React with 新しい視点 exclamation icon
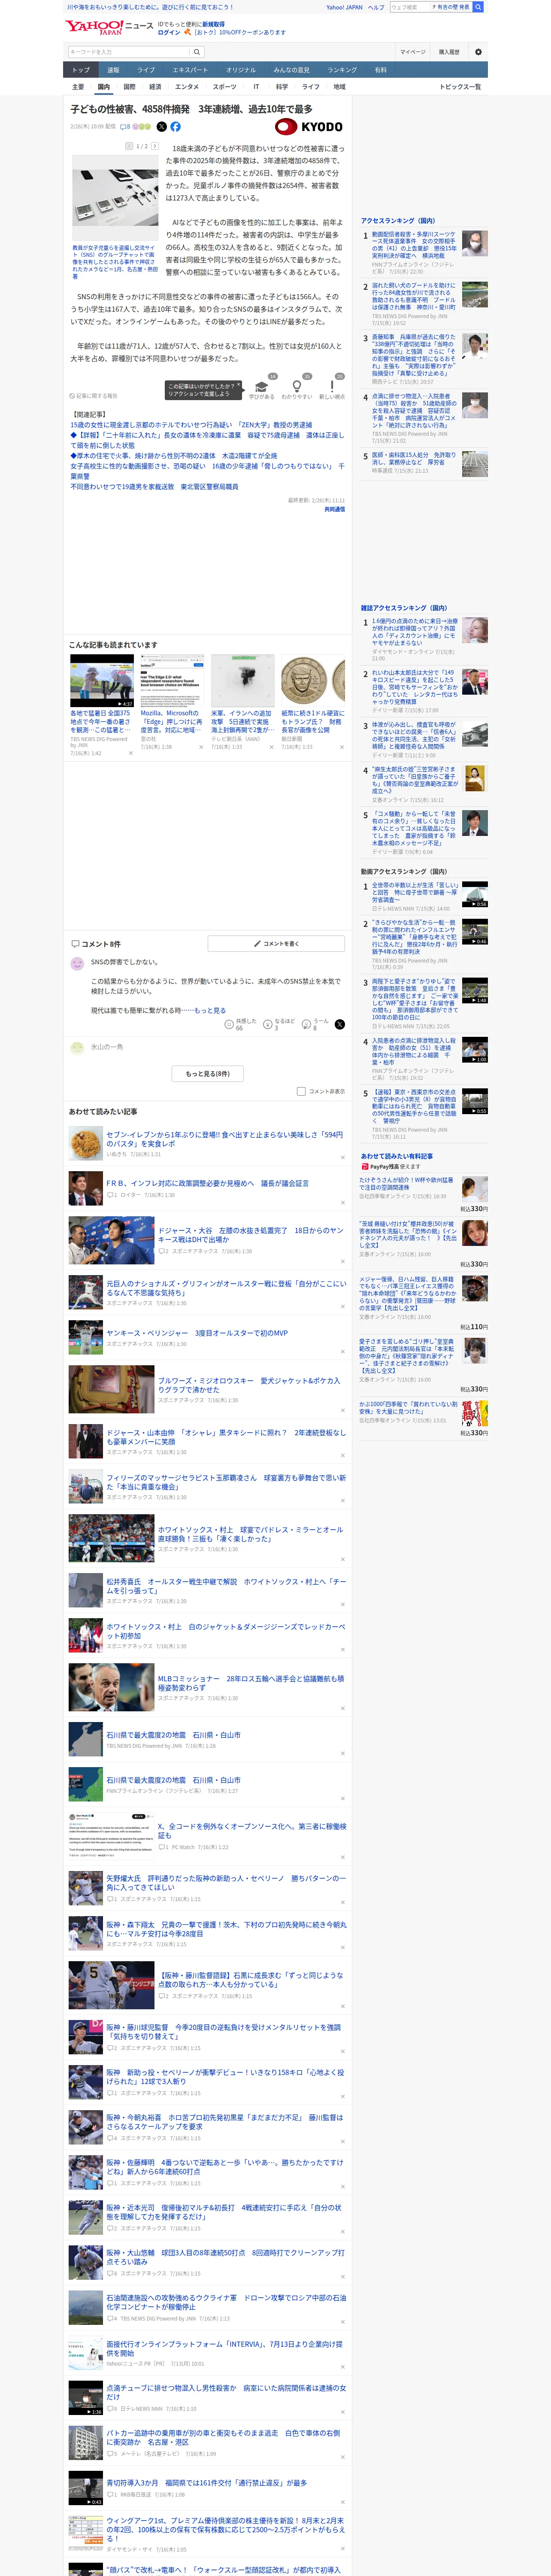The height and width of the screenshot is (2576, 551). (332, 387)
